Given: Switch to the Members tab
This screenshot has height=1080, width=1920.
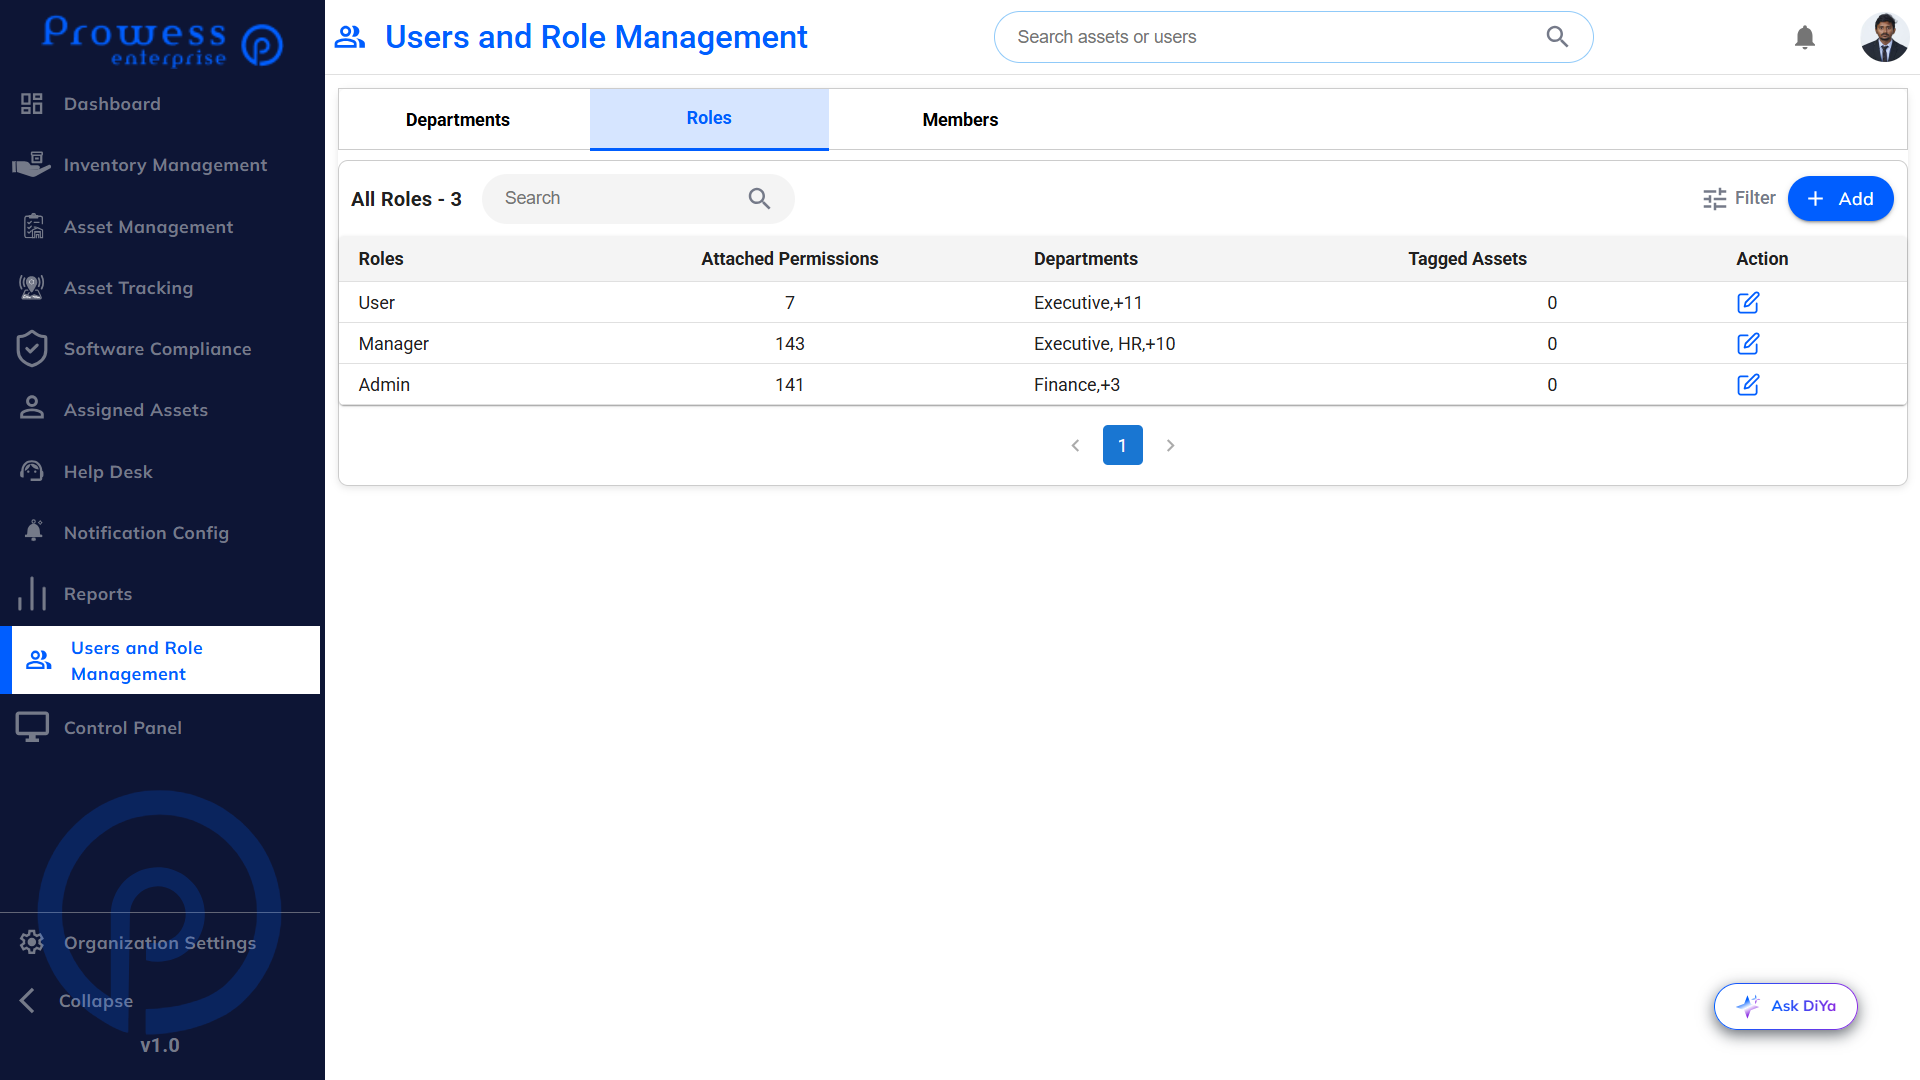Looking at the screenshot, I should tap(960, 119).
